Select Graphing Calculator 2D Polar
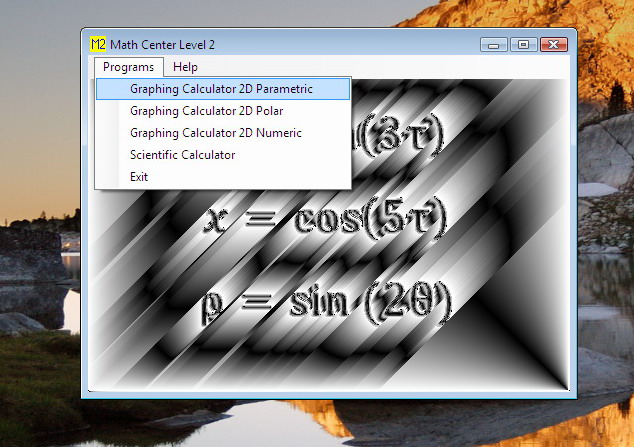The height and width of the screenshot is (447, 634). click(223, 111)
